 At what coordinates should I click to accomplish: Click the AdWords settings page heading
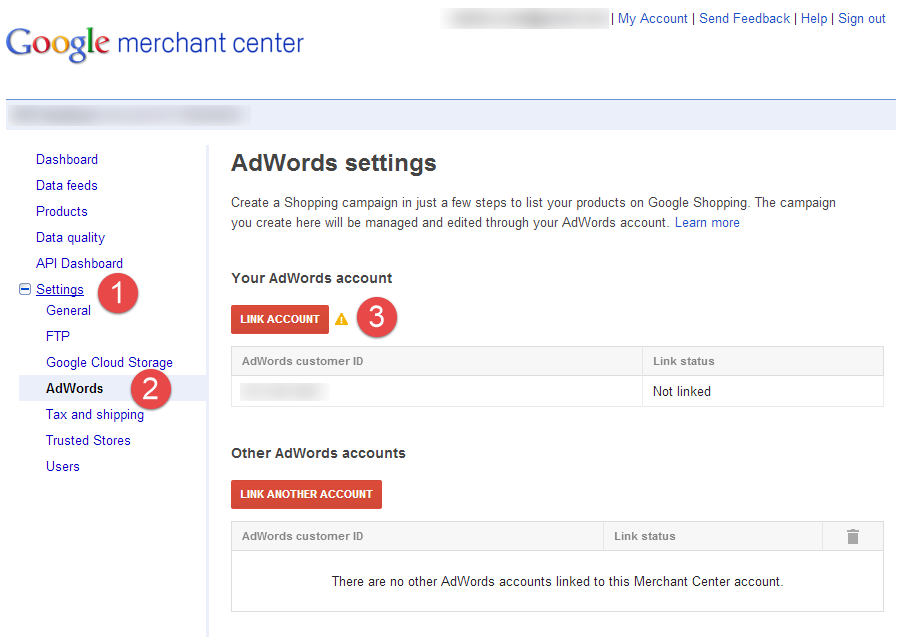334,163
